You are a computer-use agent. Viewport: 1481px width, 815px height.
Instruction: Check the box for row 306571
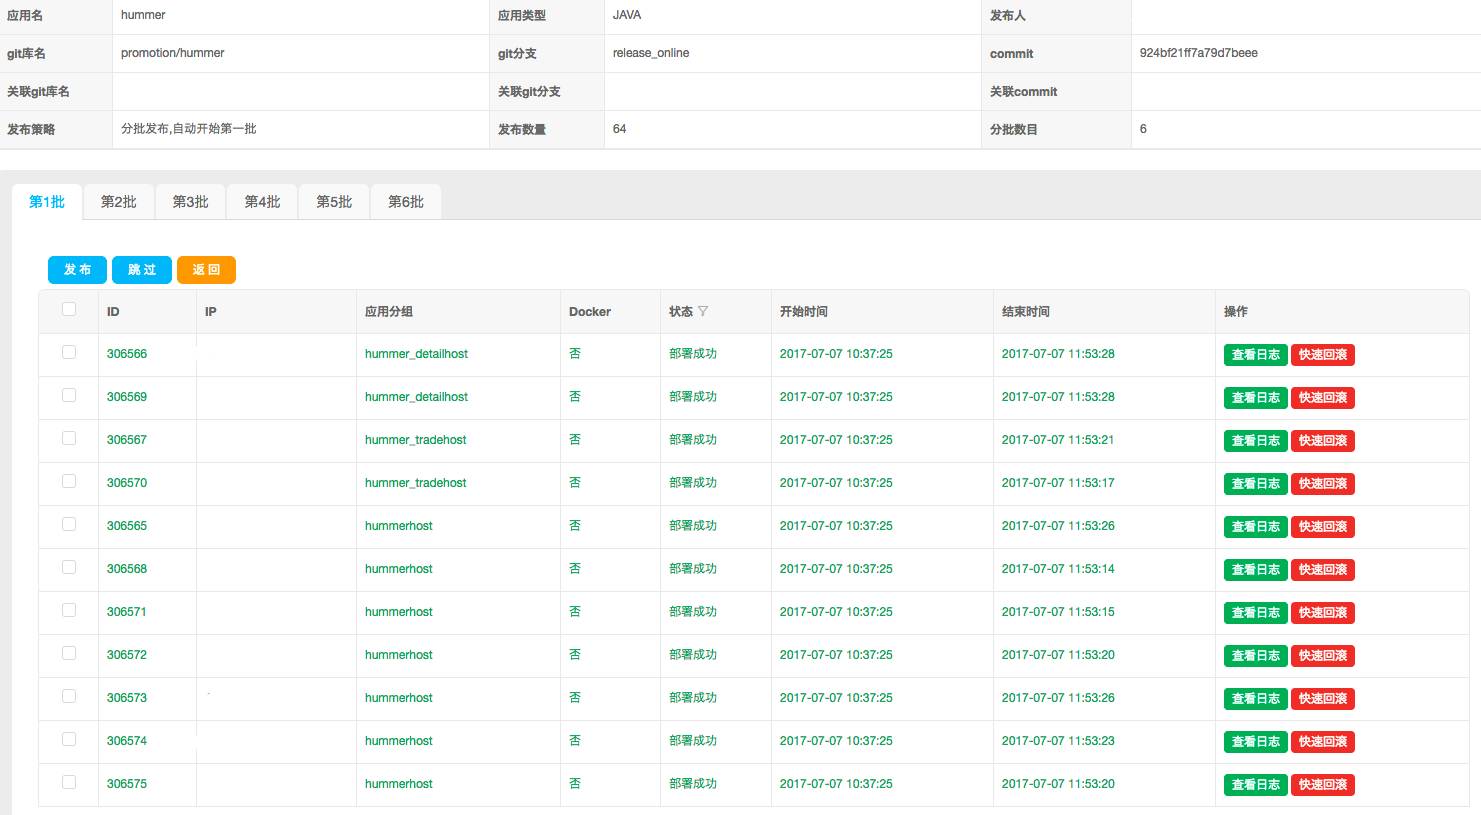tap(69, 610)
